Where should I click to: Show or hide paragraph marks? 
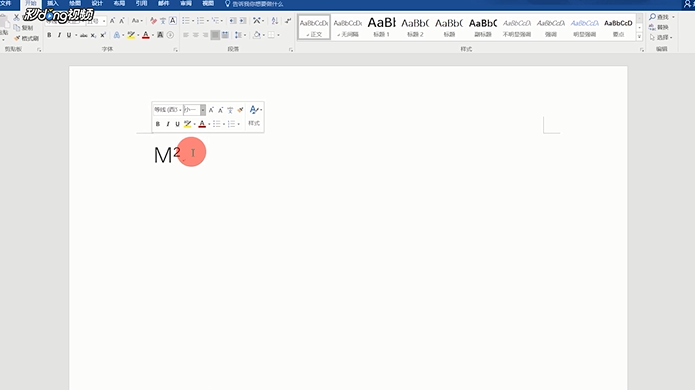(288, 21)
